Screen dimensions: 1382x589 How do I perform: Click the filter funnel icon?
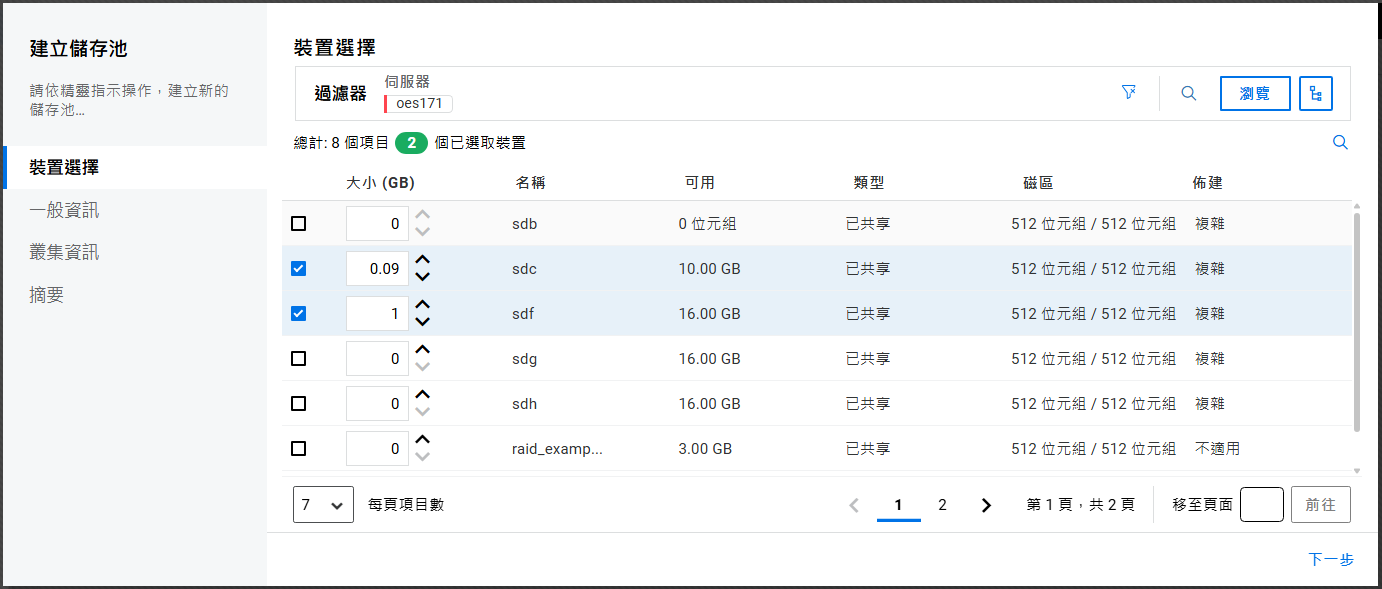(1129, 93)
